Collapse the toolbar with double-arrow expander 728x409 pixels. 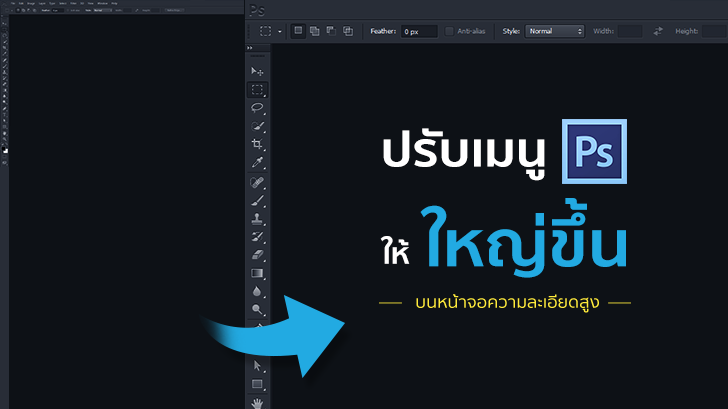point(250,48)
